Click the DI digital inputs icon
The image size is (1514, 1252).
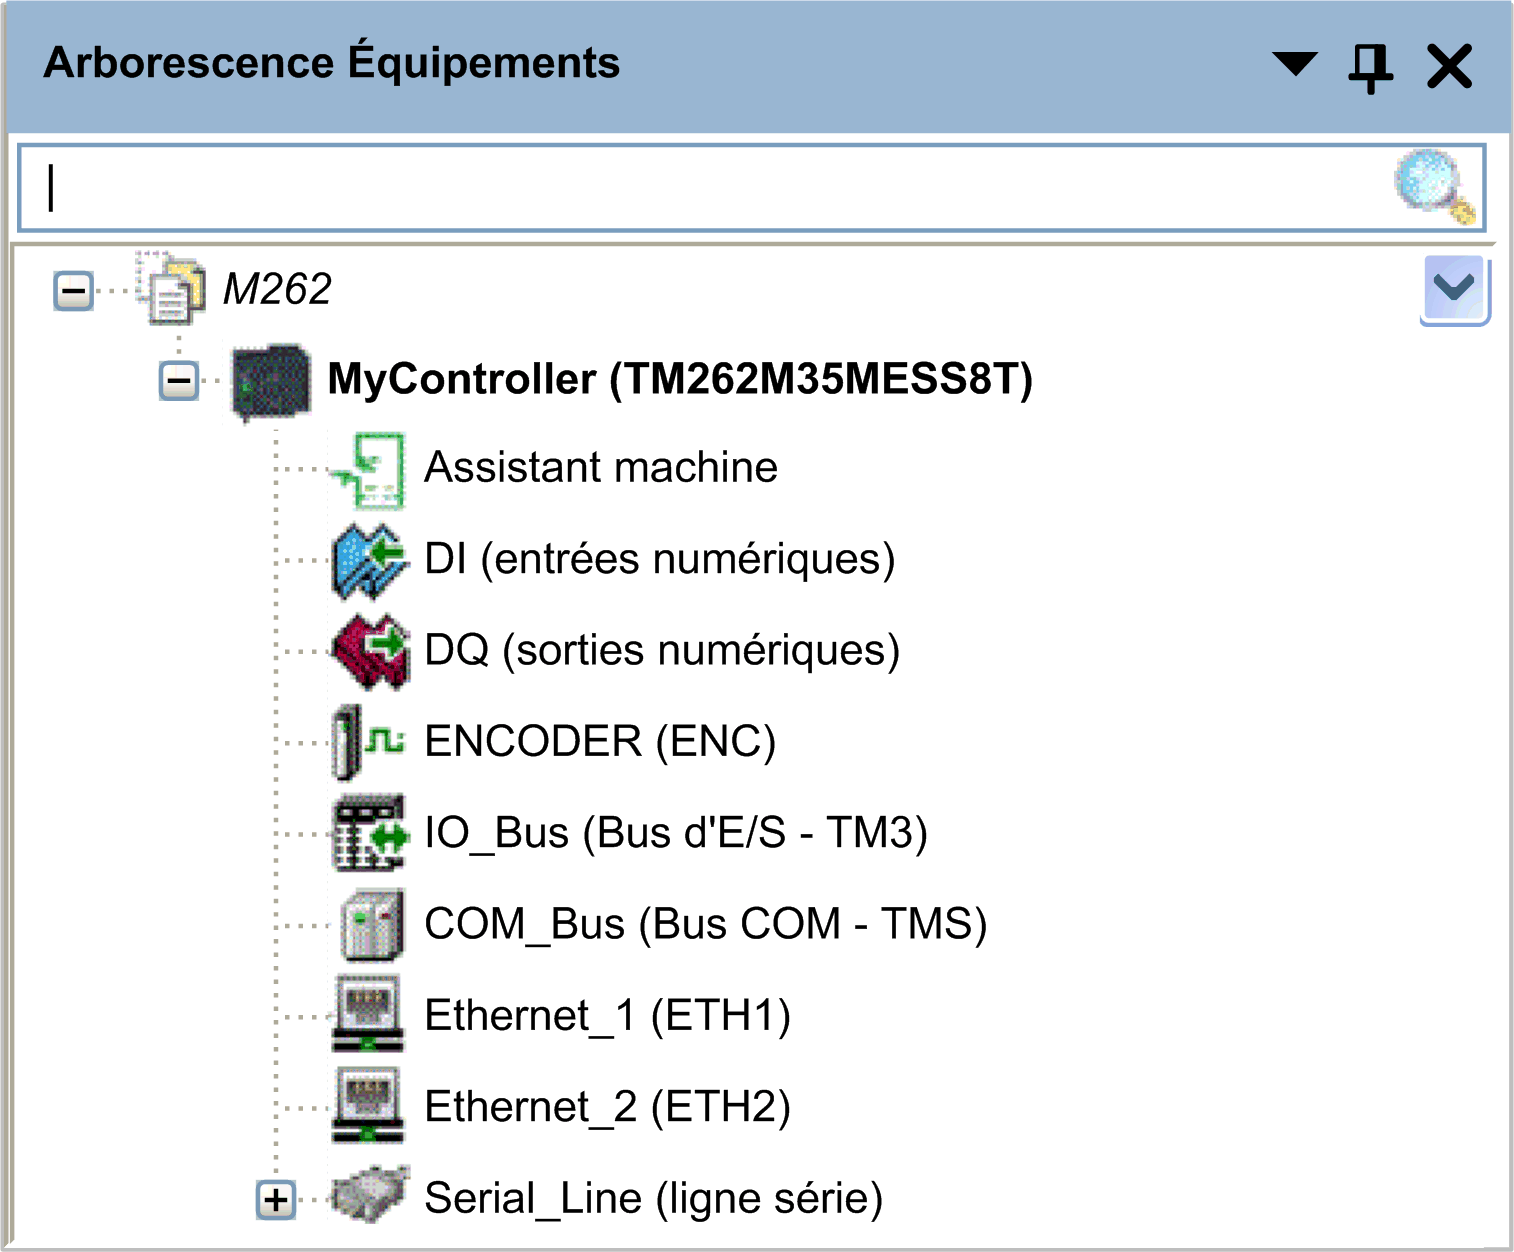click(x=369, y=561)
